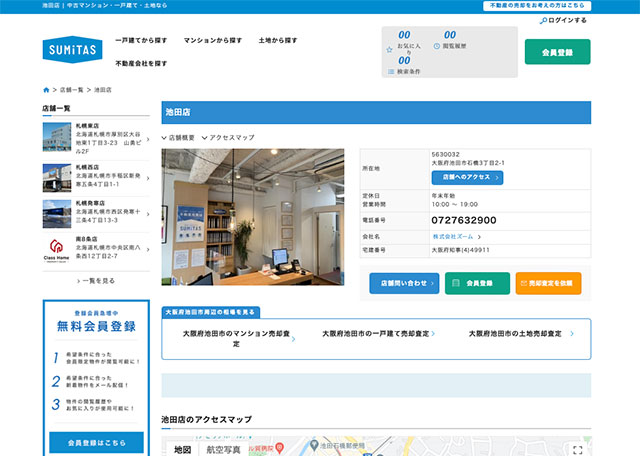Open 土地から探す menu

[278, 40]
